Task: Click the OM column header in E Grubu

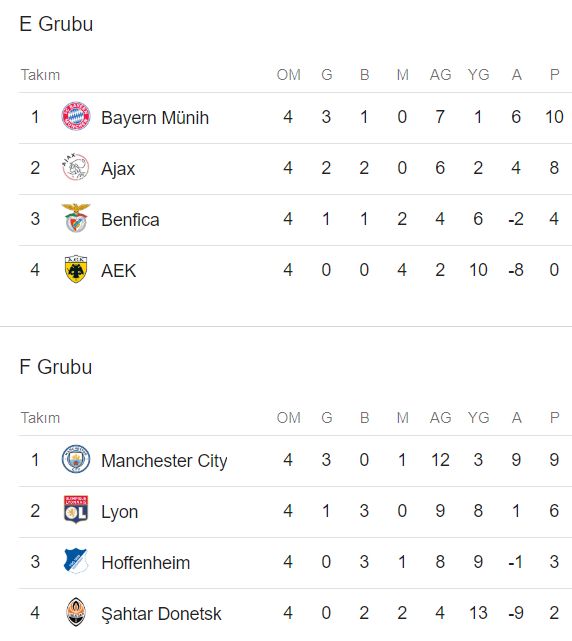Action: click(x=289, y=75)
